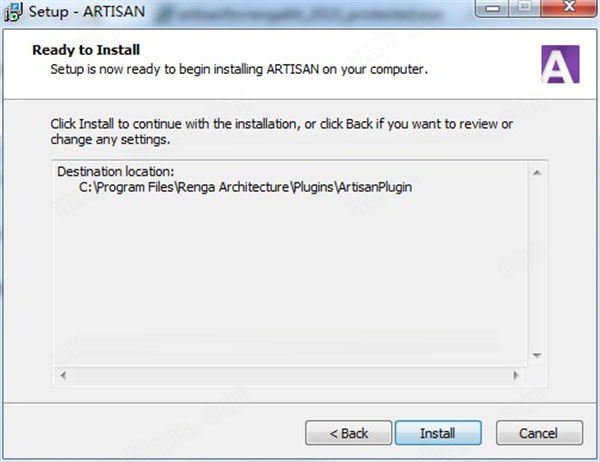The width and height of the screenshot is (600, 462).
Task: Click the Install button
Action: (x=438, y=433)
